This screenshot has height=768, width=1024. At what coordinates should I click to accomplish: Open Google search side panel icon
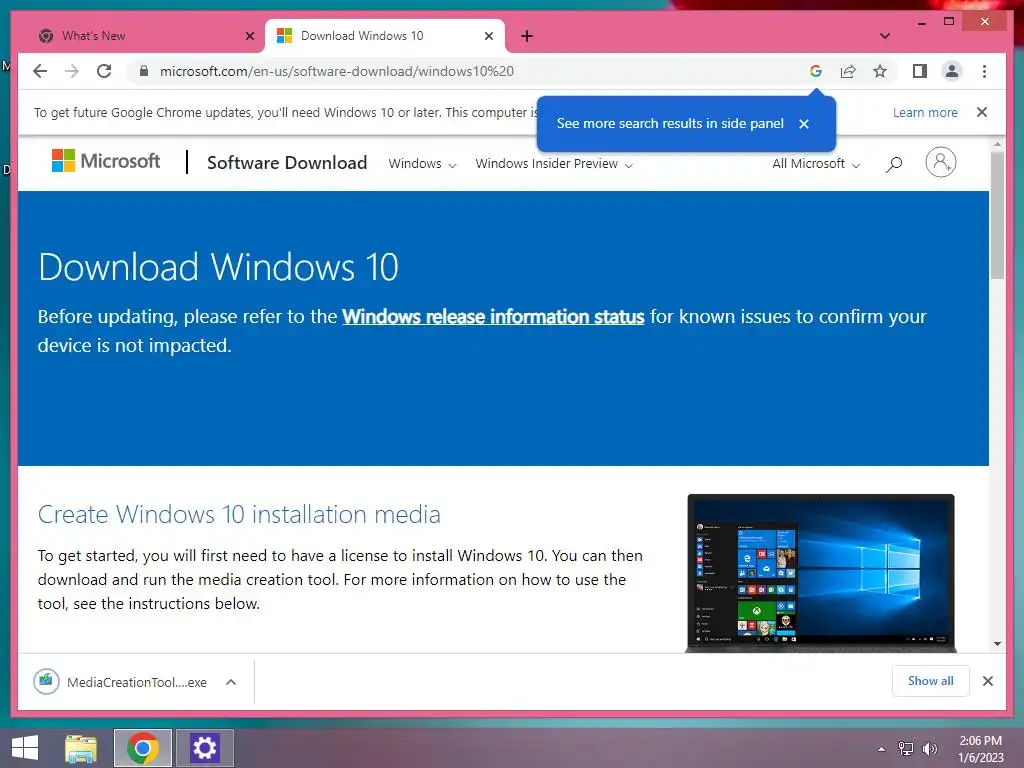[x=816, y=71]
